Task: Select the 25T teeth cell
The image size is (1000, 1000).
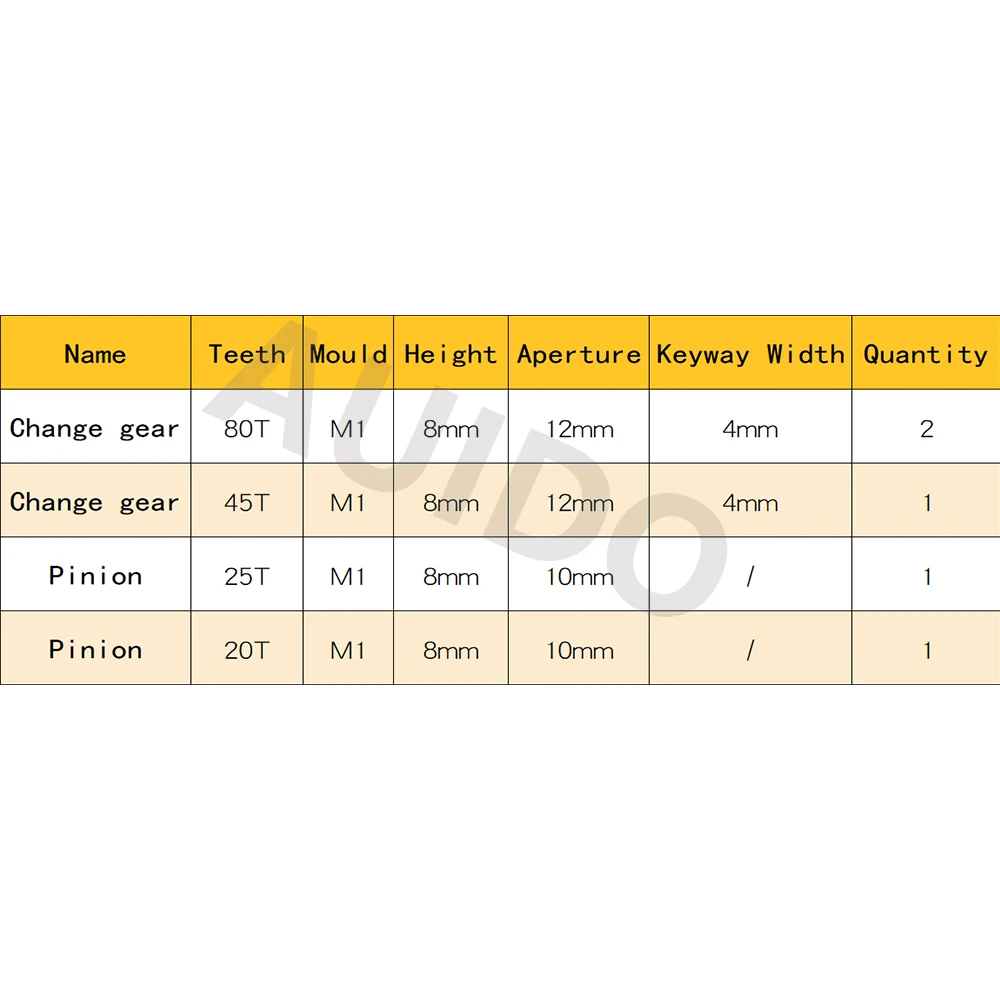Action: click(x=247, y=575)
